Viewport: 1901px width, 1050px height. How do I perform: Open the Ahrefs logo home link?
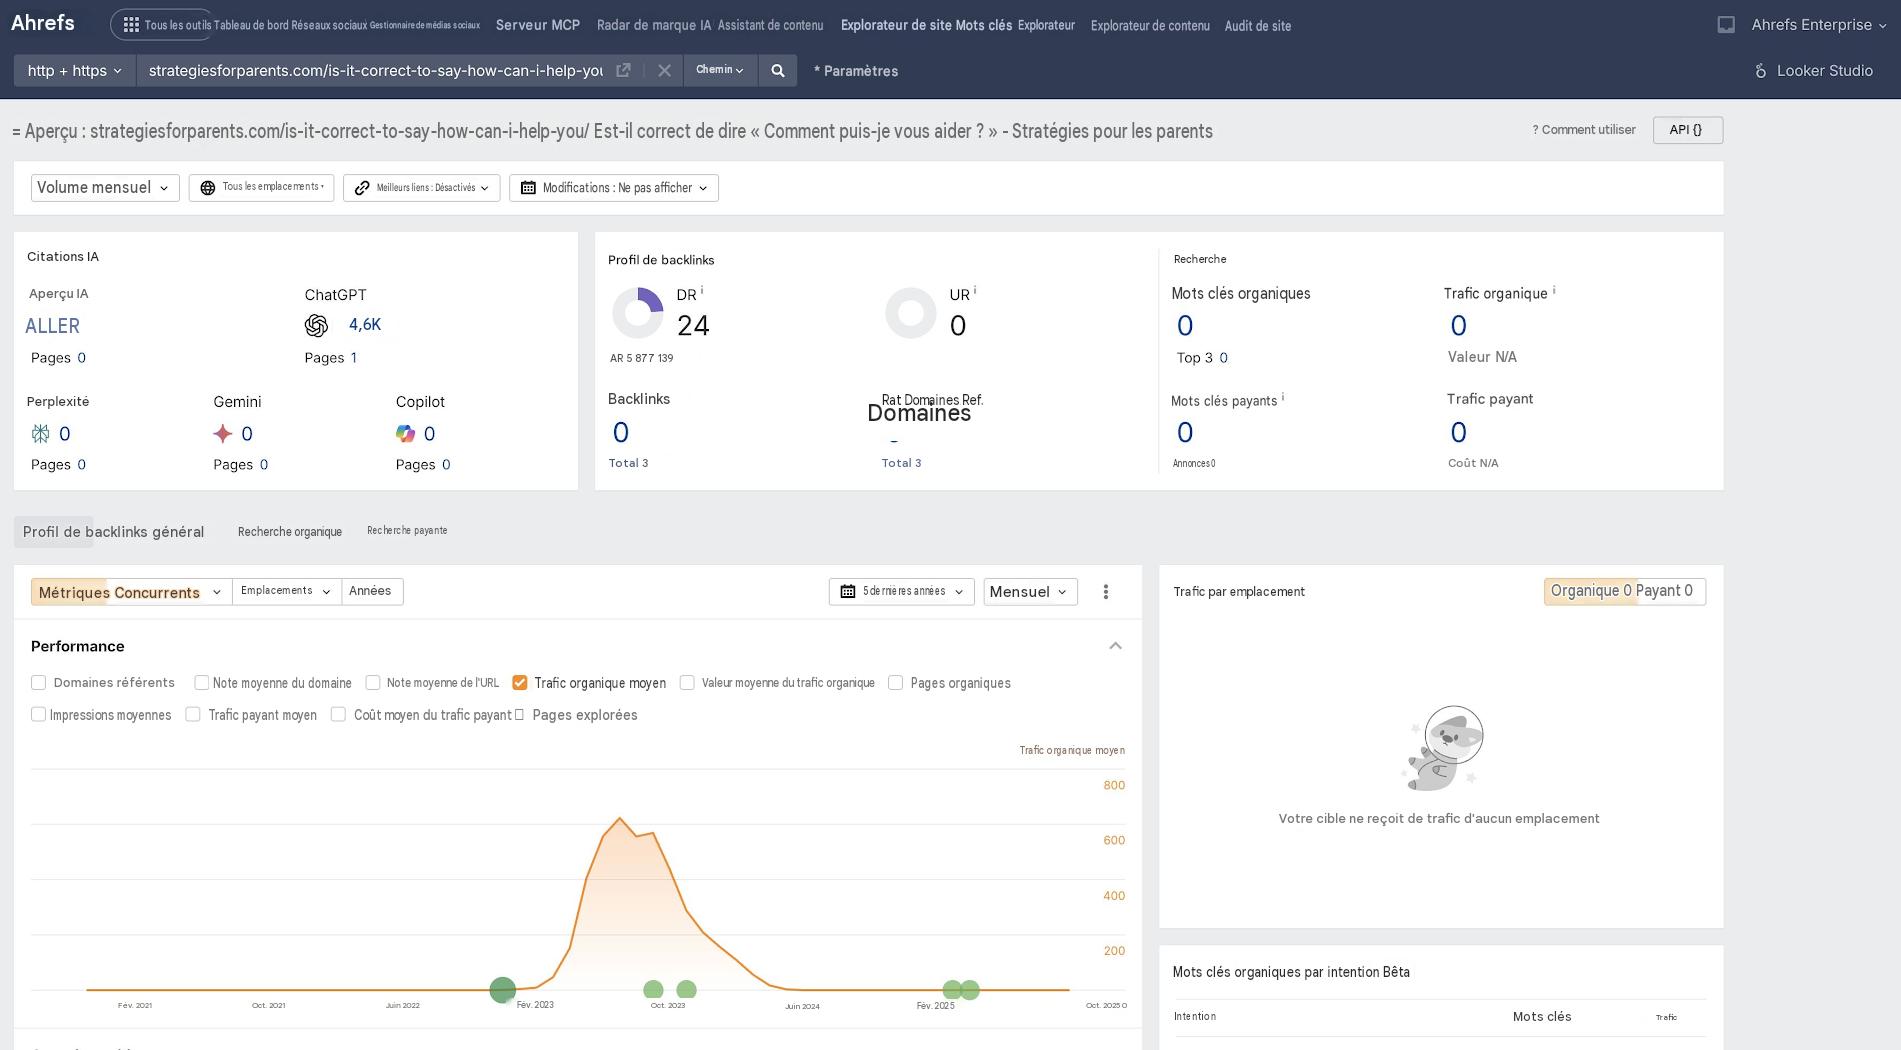(43, 23)
